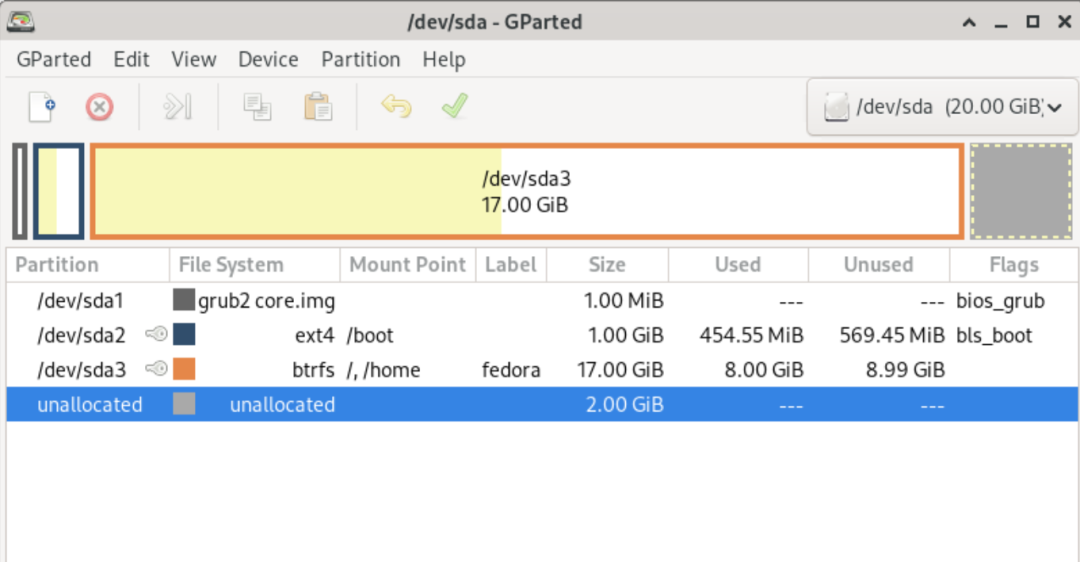Click the key icon beside /dev/sda2
Image resolution: width=1080 pixels, height=562 pixels.
point(156,335)
